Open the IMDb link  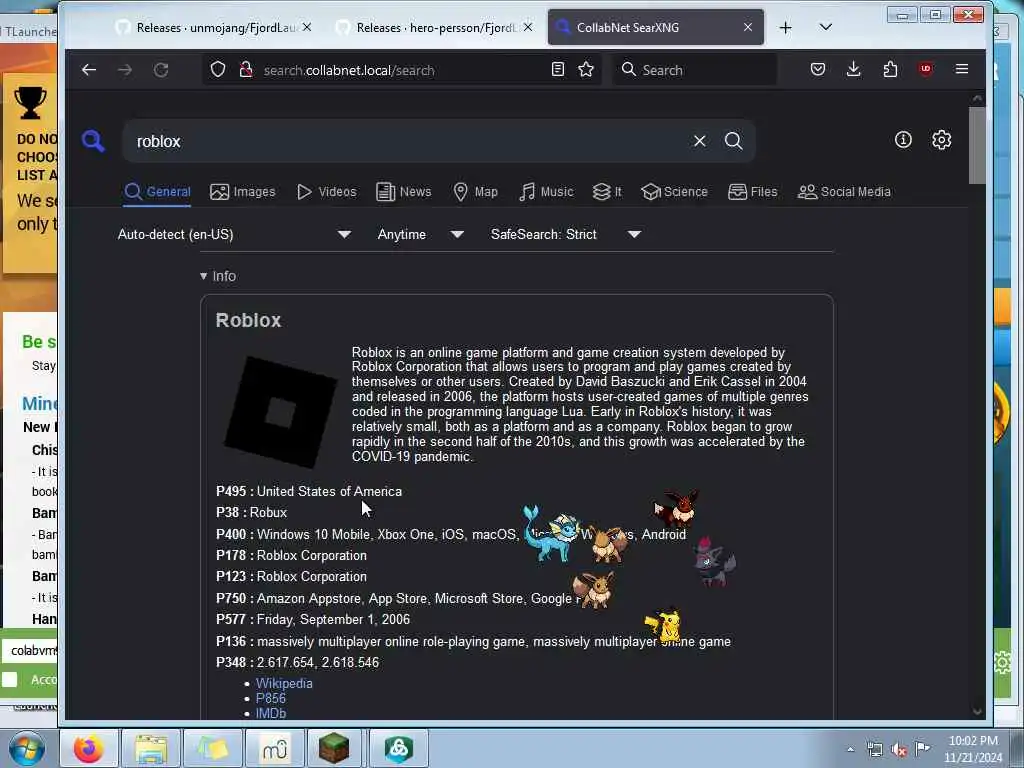pyautogui.click(x=271, y=713)
